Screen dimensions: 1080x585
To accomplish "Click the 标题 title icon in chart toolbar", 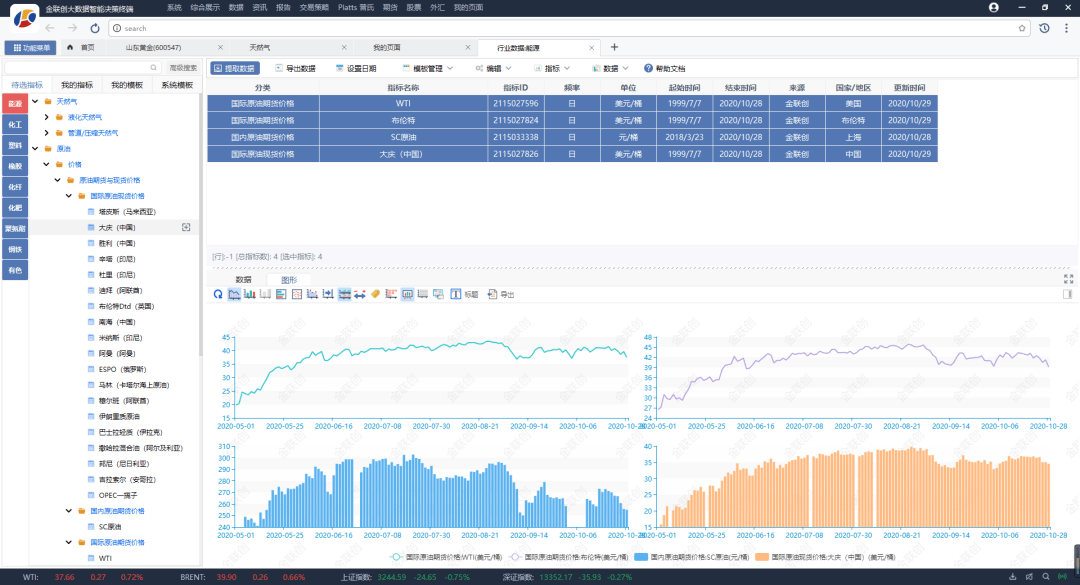I will pyautogui.click(x=456, y=295).
